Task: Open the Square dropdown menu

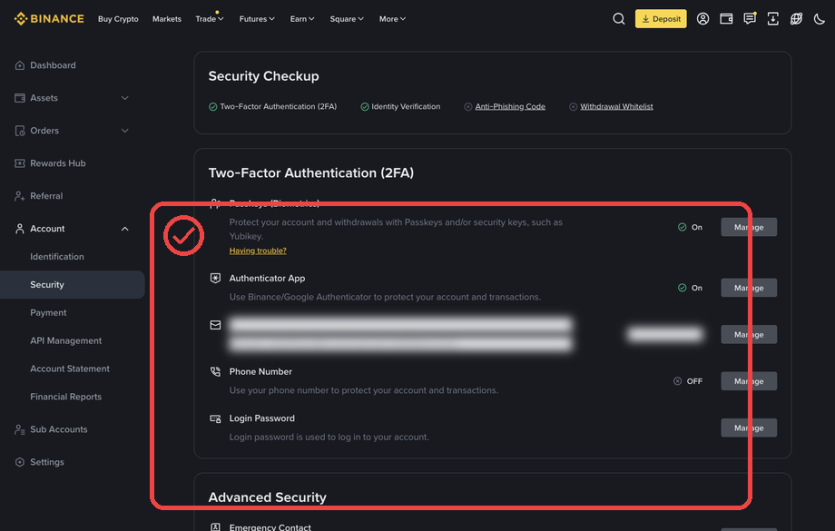Action: (x=347, y=19)
